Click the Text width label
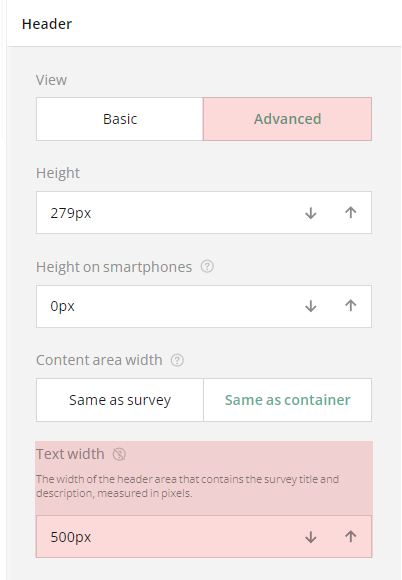Image resolution: width=402 pixels, height=580 pixels. tap(70, 454)
